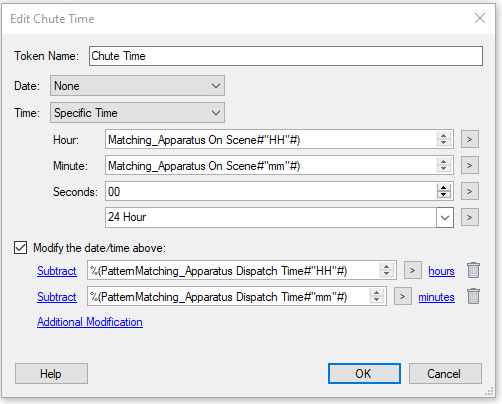The height and width of the screenshot is (404, 502).
Task: Change the hours unit link
Action: (x=441, y=271)
